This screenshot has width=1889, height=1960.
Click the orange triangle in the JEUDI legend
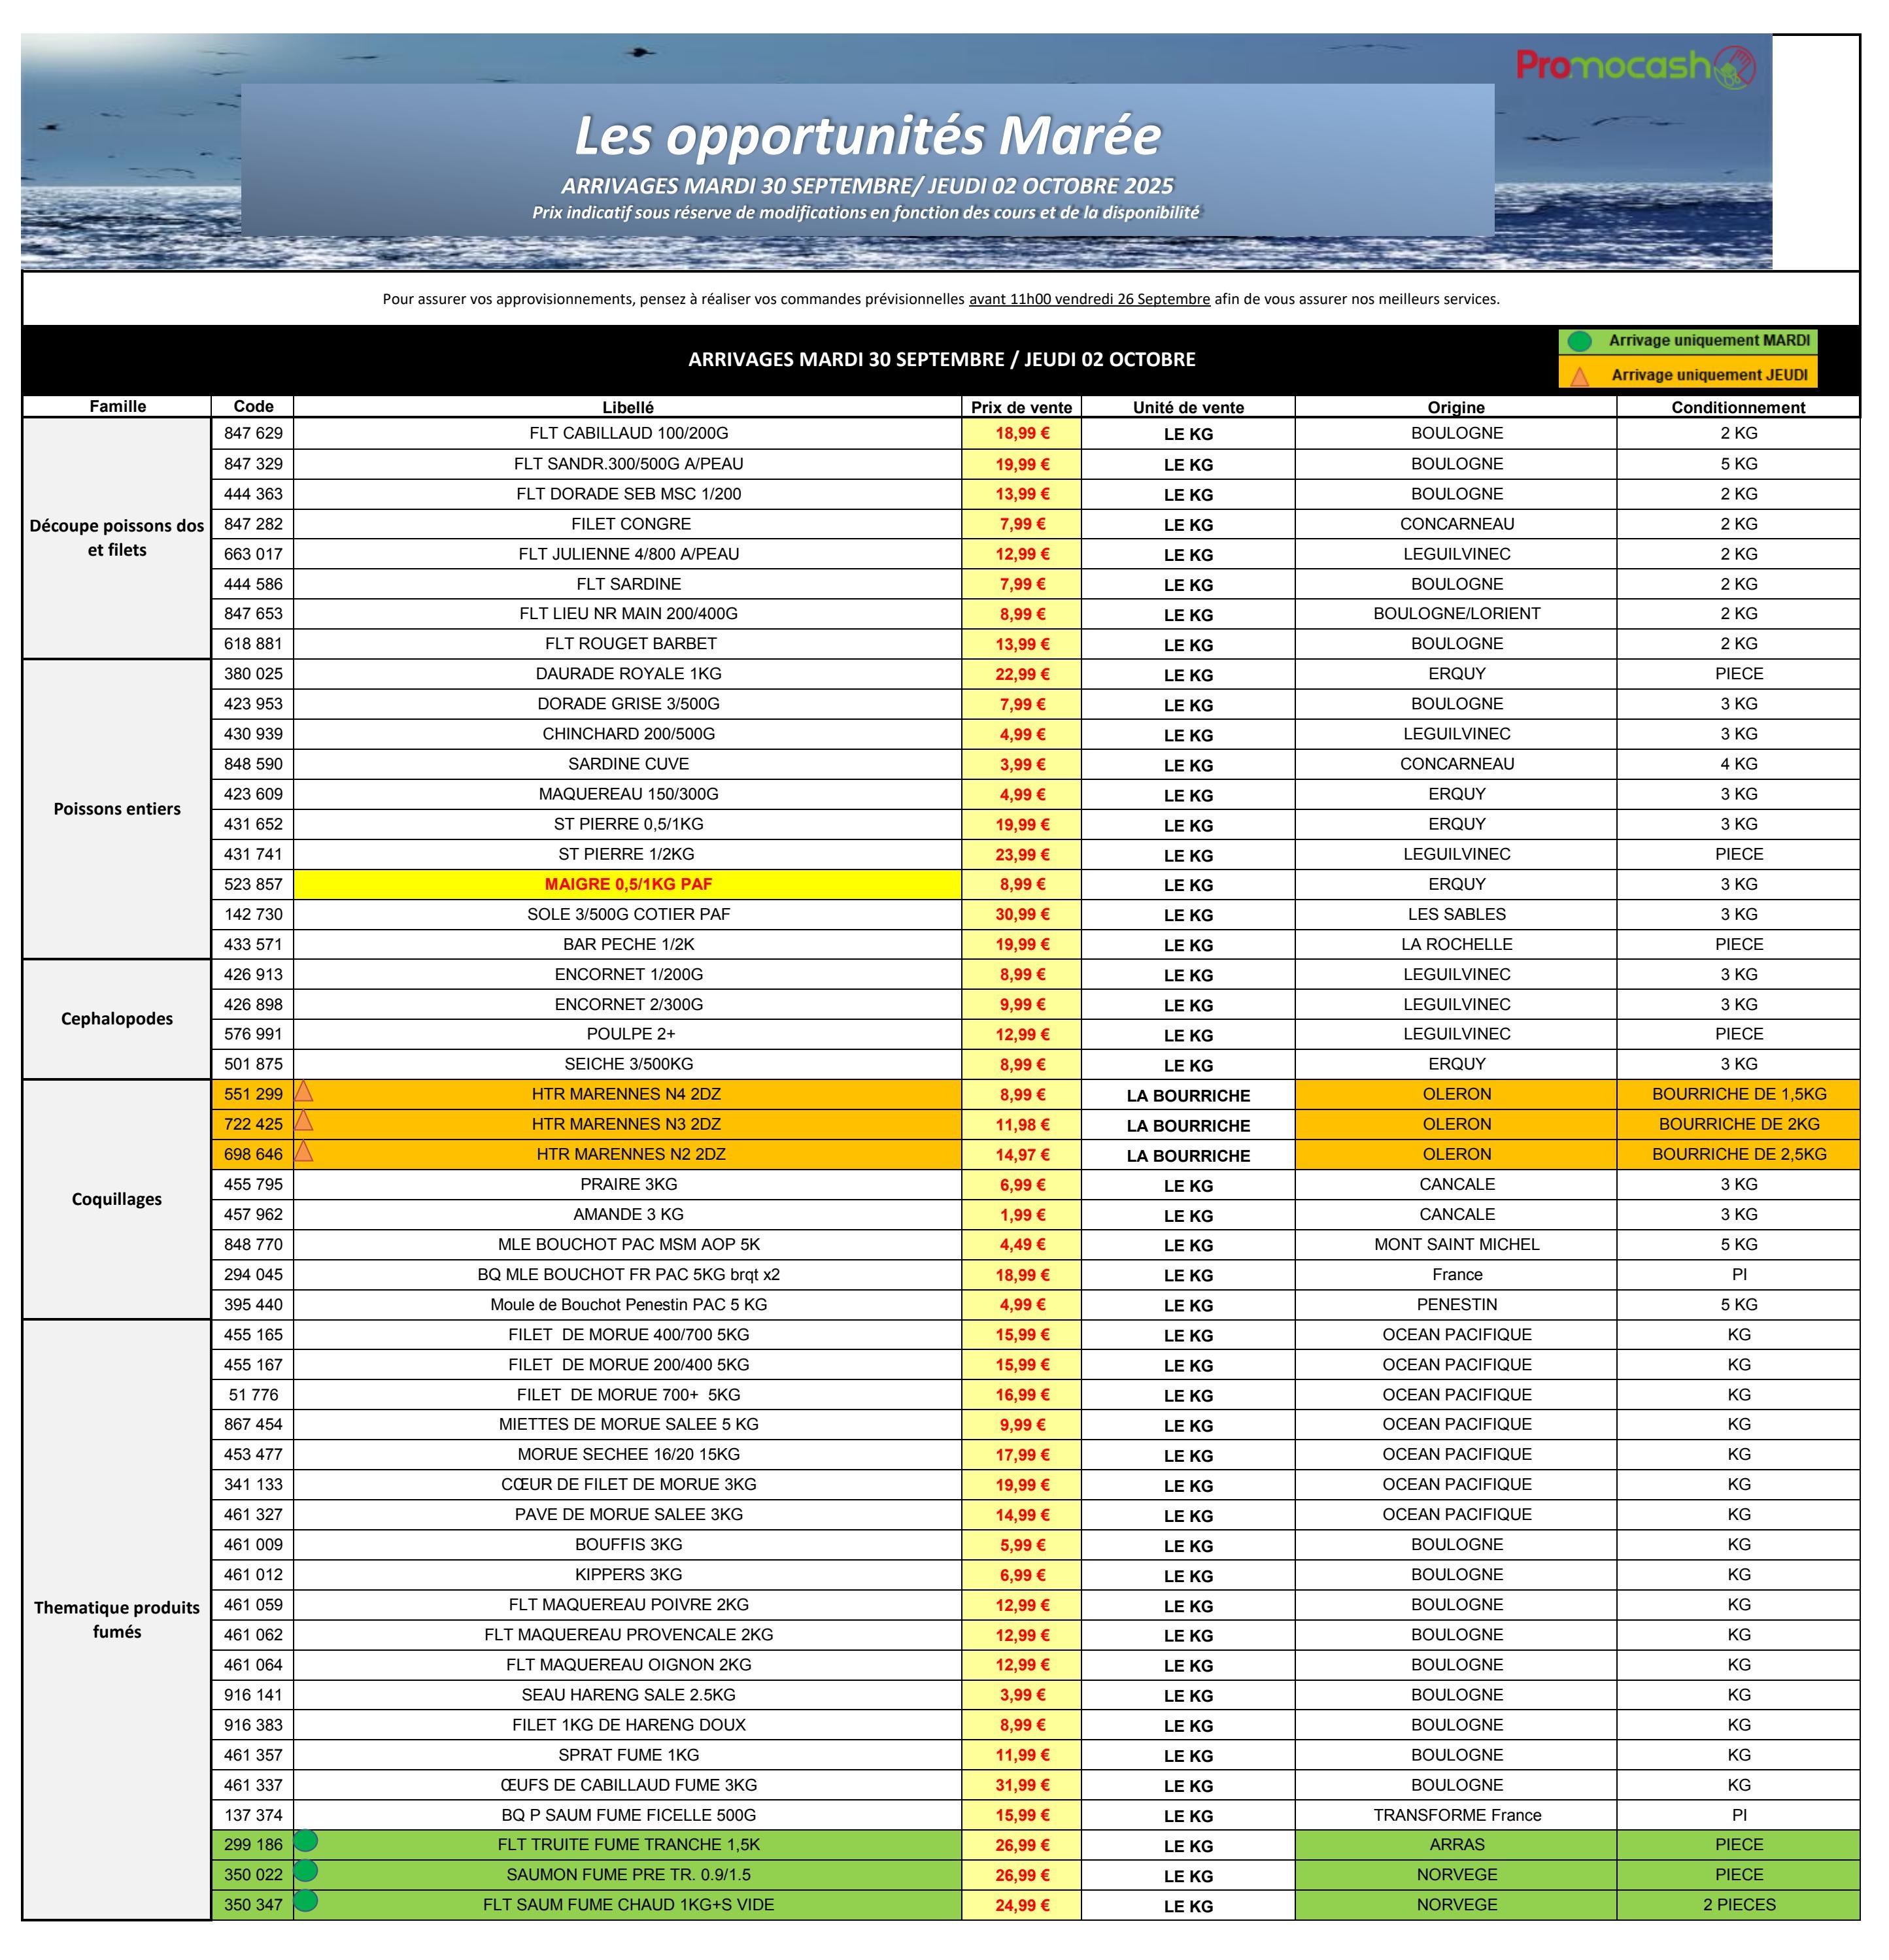click(x=1579, y=377)
